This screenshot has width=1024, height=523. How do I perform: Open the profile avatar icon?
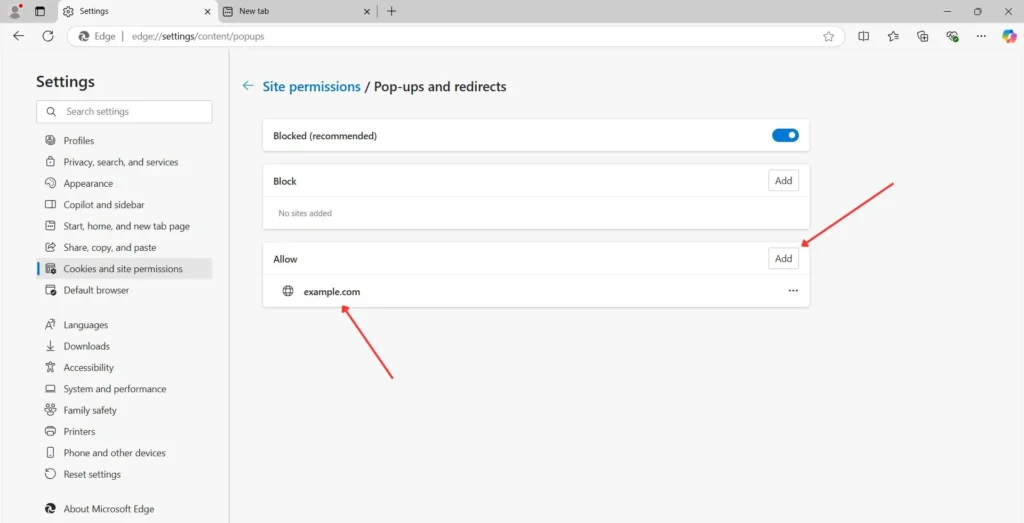pos(15,11)
